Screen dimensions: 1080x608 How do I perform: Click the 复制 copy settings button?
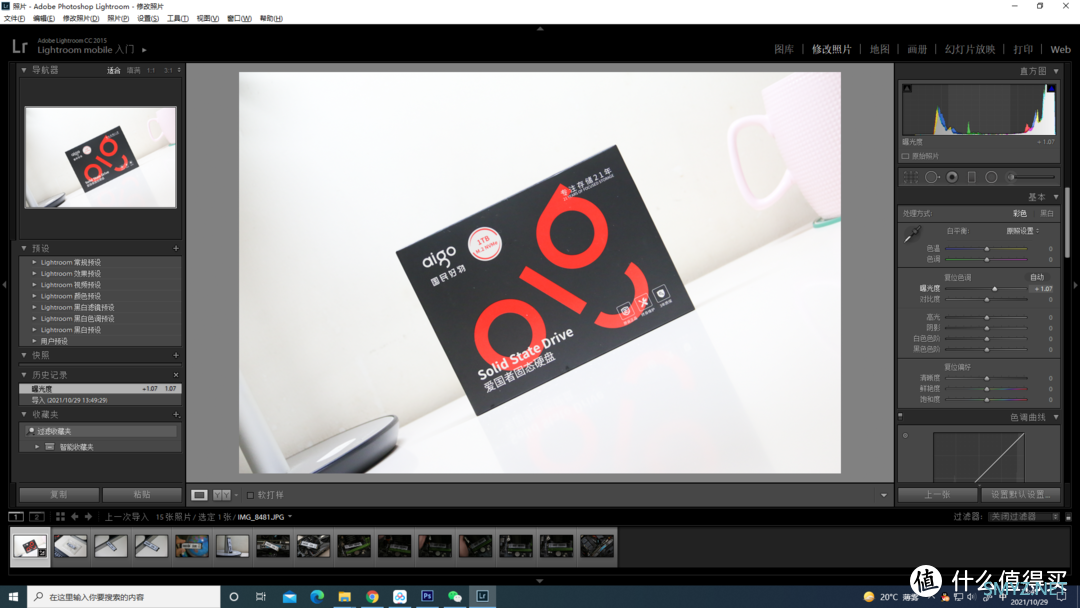[59, 494]
